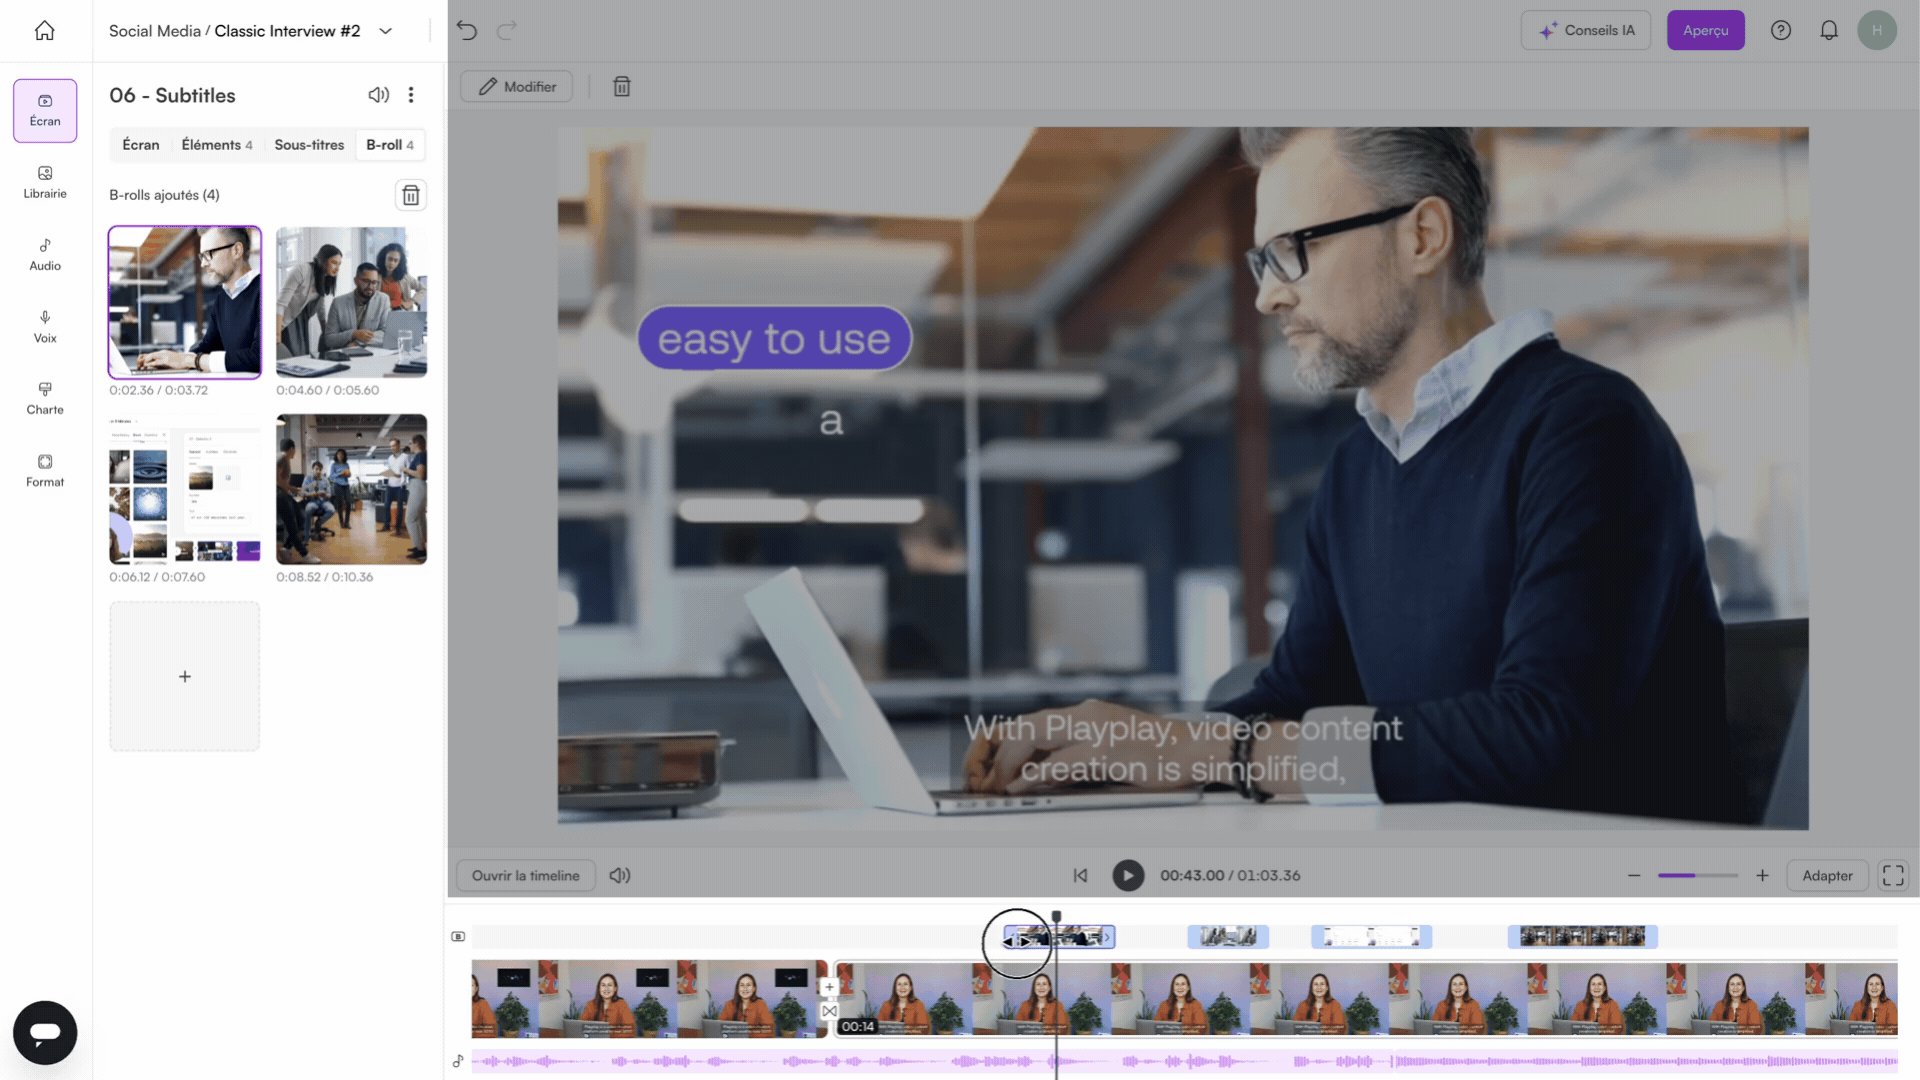This screenshot has height=1080, width=1920.
Task: Add a transition between timeline clips with plus
Action: [x=829, y=987]
